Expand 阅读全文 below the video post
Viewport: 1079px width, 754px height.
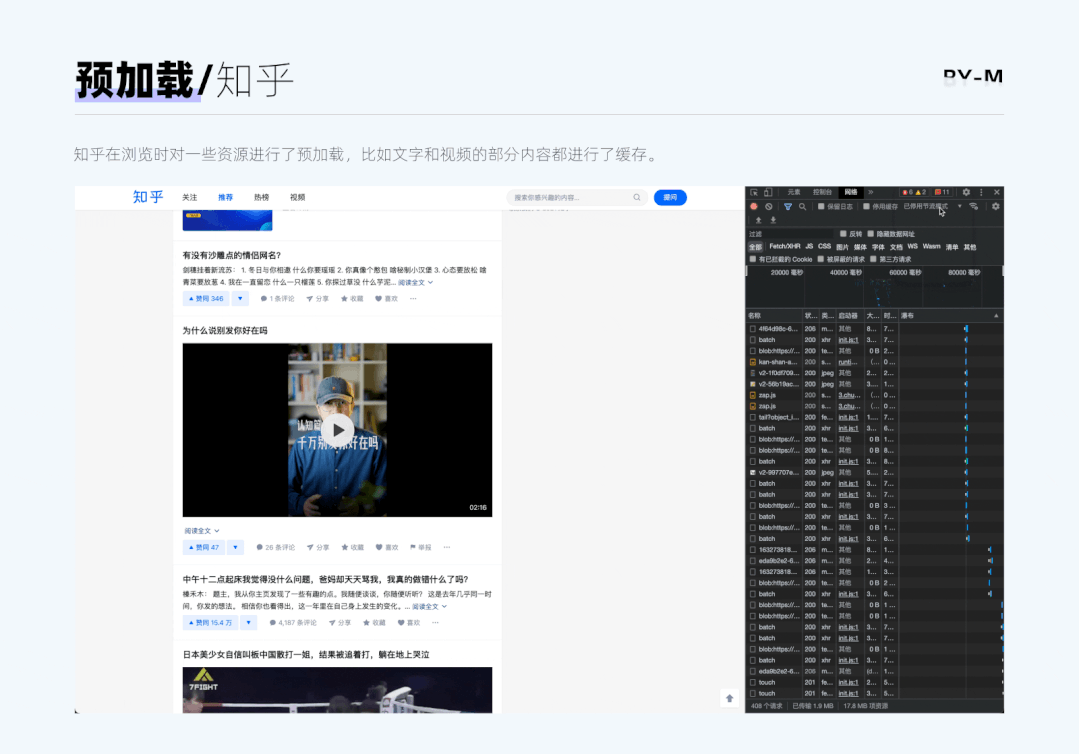[202, 531]
